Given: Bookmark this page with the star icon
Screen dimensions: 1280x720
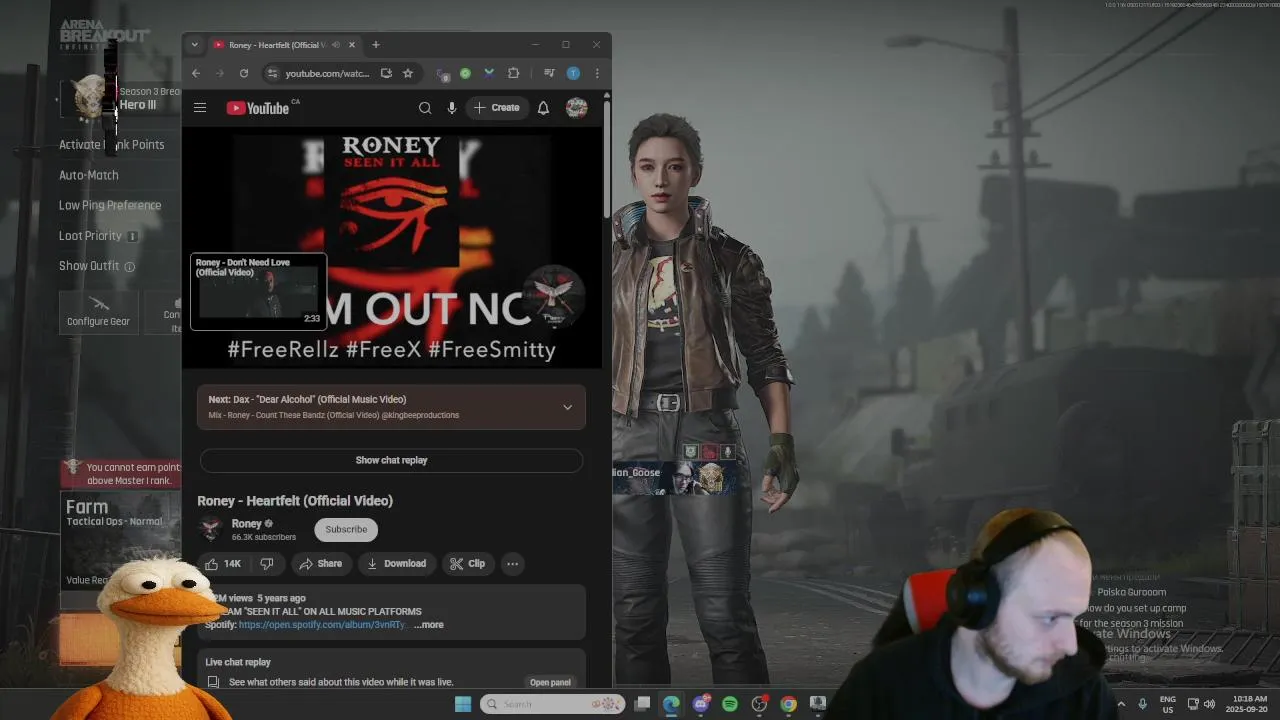Looking at the screenshot, I should point(408,73).
